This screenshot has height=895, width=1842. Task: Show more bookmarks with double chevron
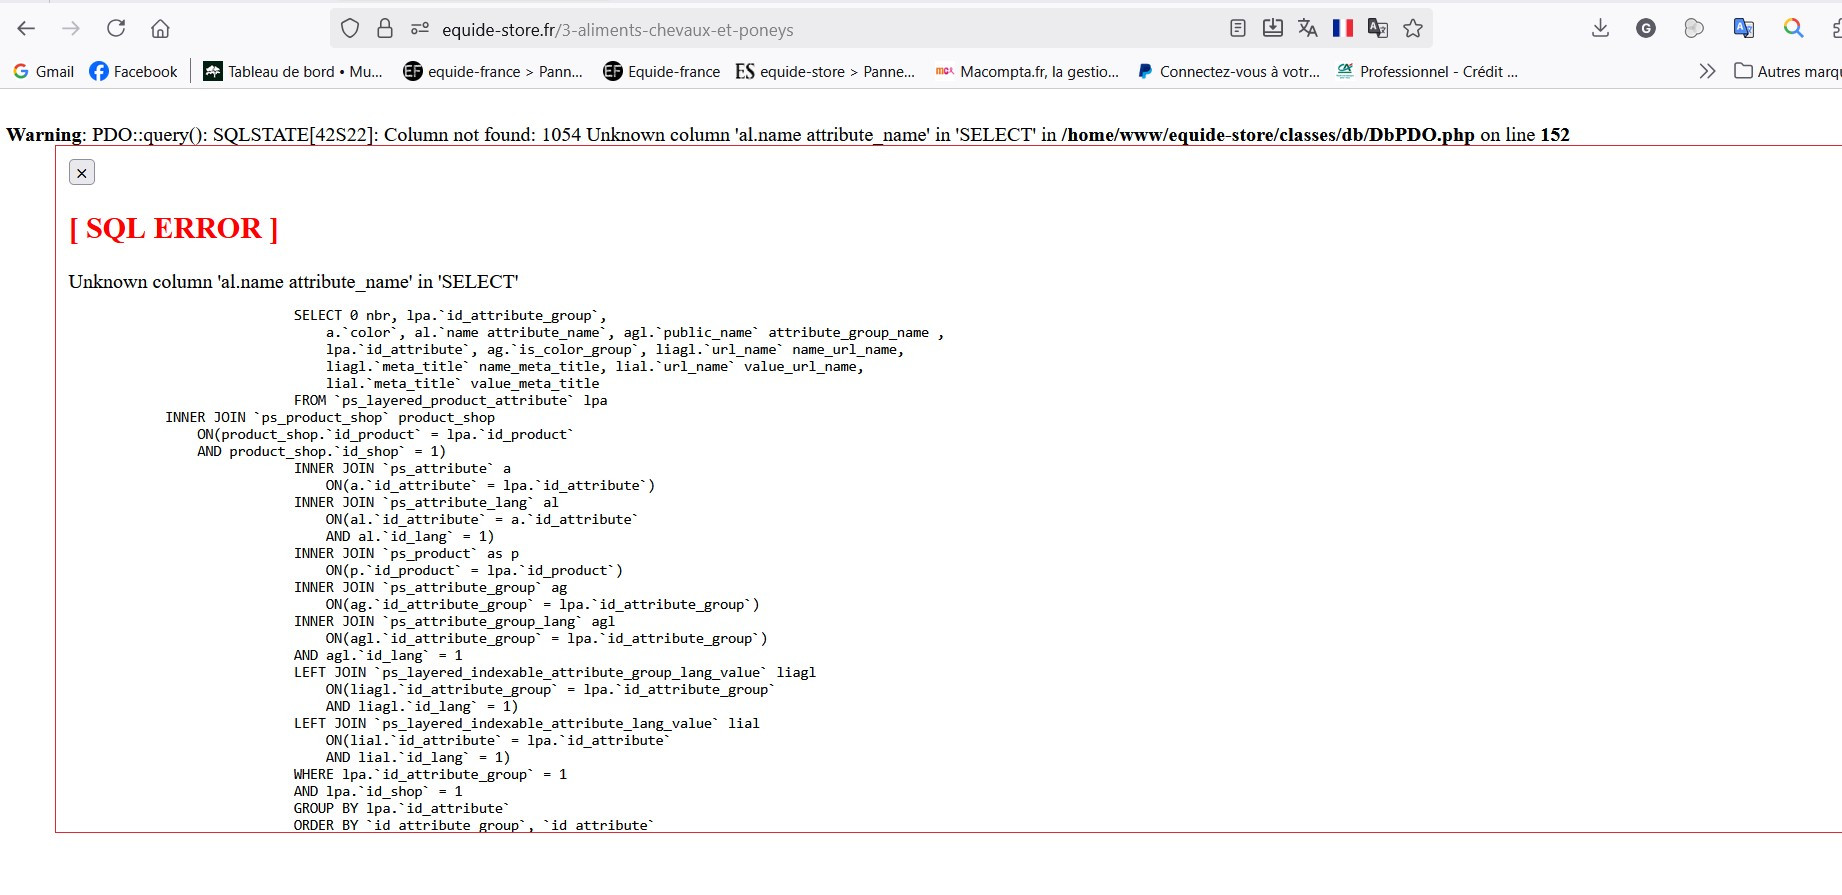click(1707, 71)
